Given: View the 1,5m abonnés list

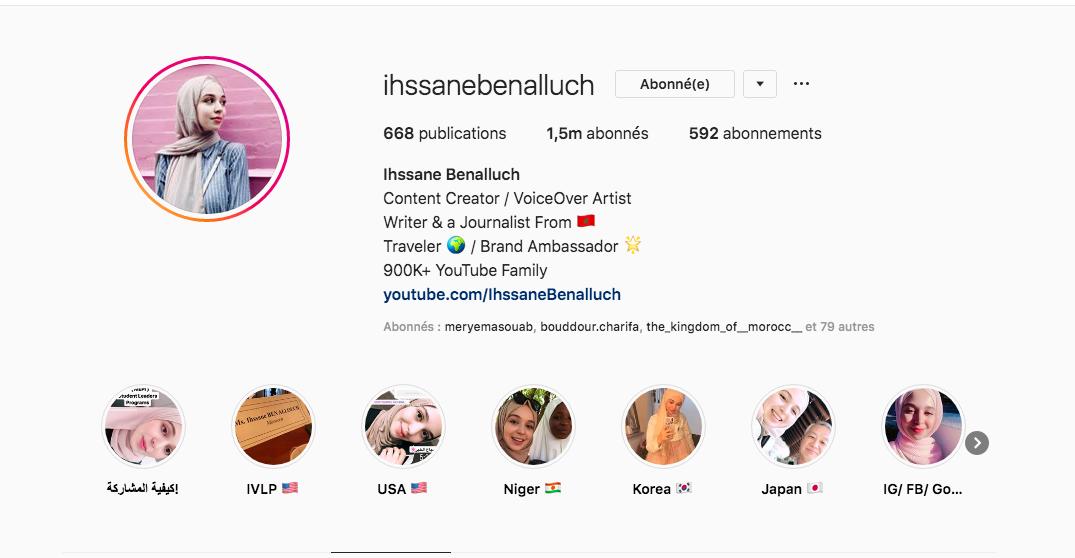Looking at the screenshot, I should click(x=597, y=134).
